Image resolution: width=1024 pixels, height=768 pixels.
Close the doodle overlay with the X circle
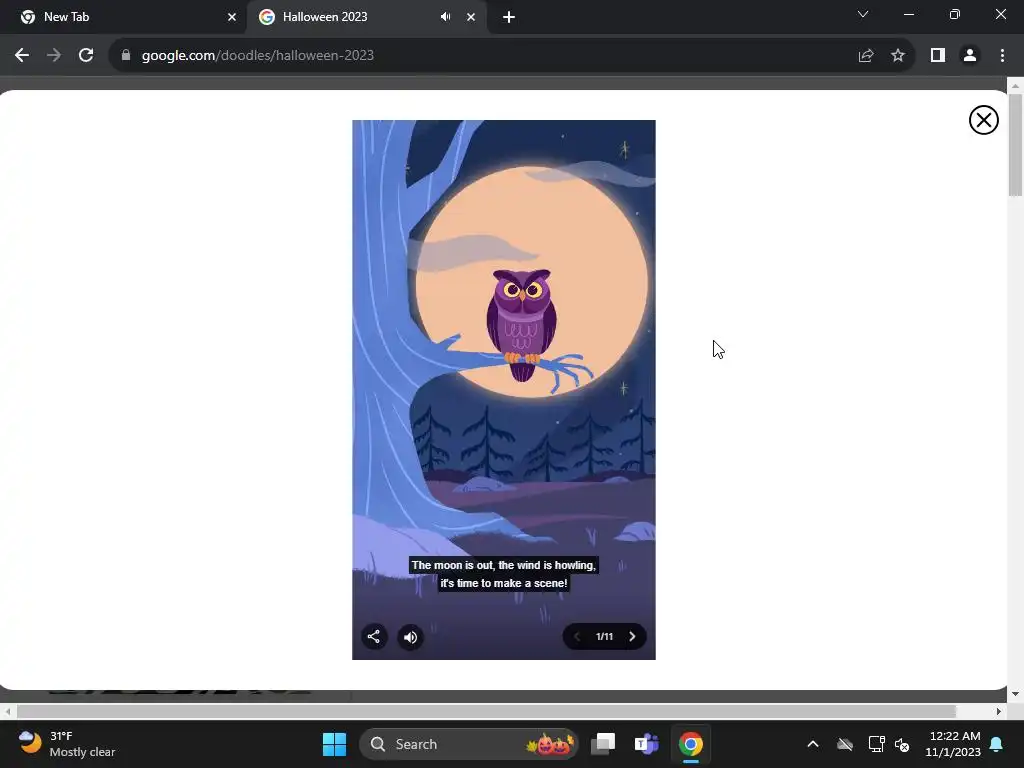(984, 120)
